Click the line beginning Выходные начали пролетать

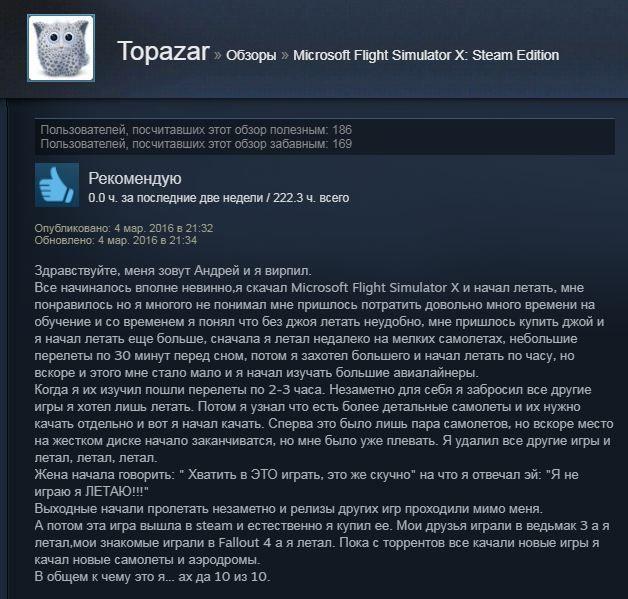pos(288,509)
